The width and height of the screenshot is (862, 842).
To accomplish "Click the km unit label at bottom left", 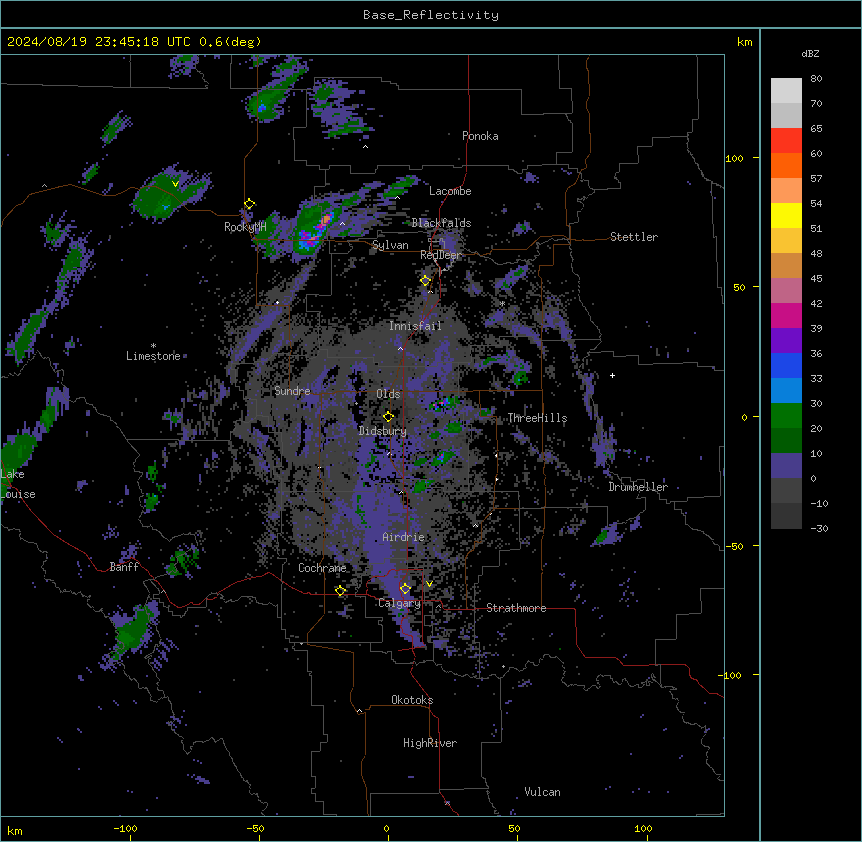I will click(15, 830).
